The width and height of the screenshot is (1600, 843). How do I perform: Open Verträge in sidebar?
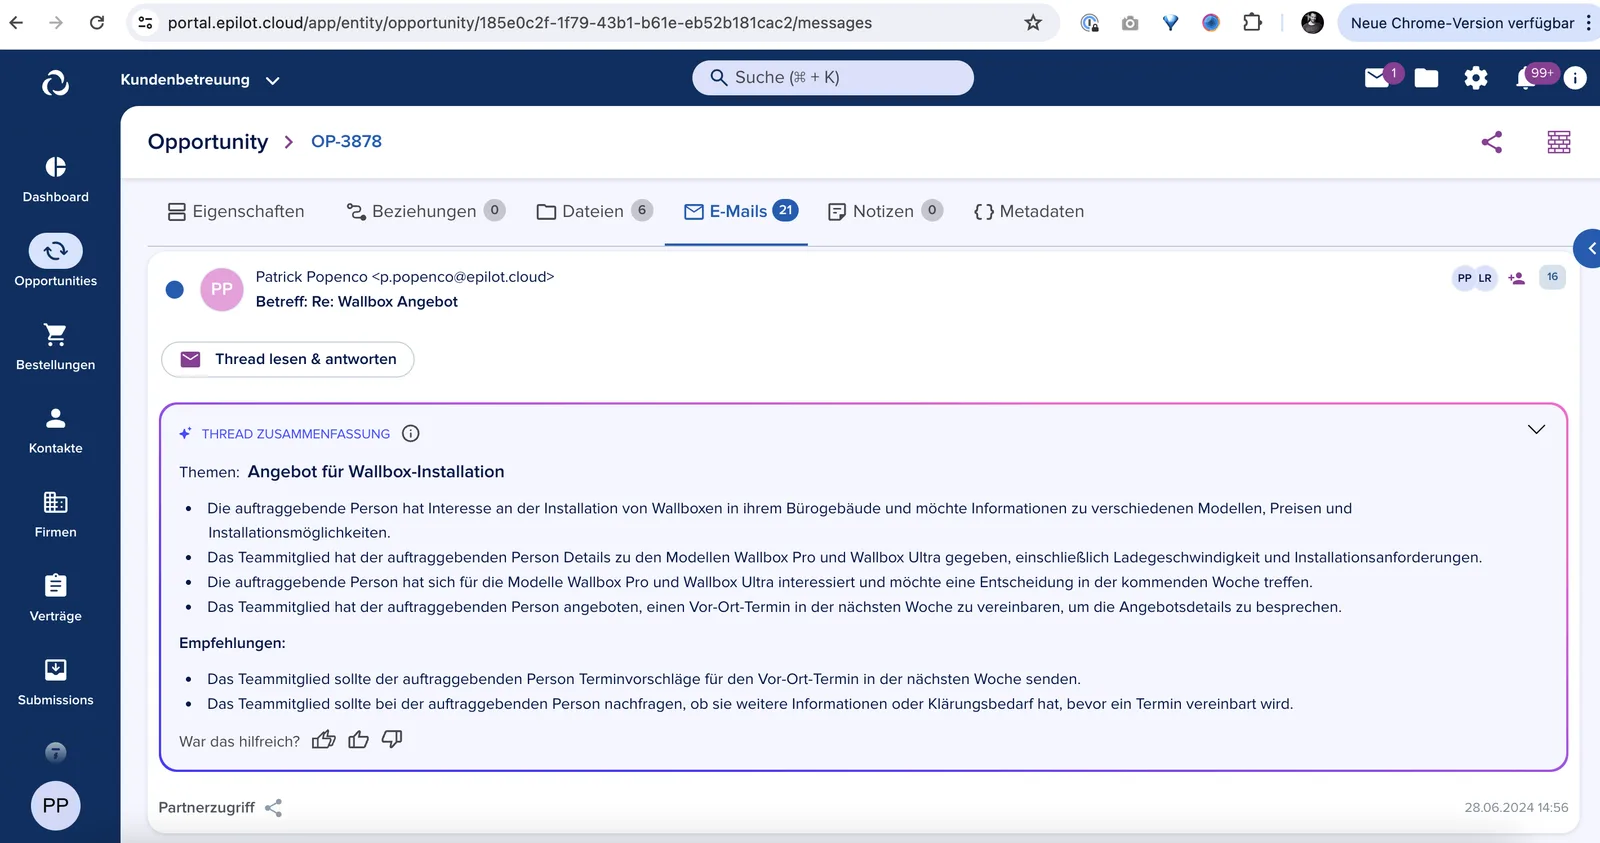click(x=55, y=598)
